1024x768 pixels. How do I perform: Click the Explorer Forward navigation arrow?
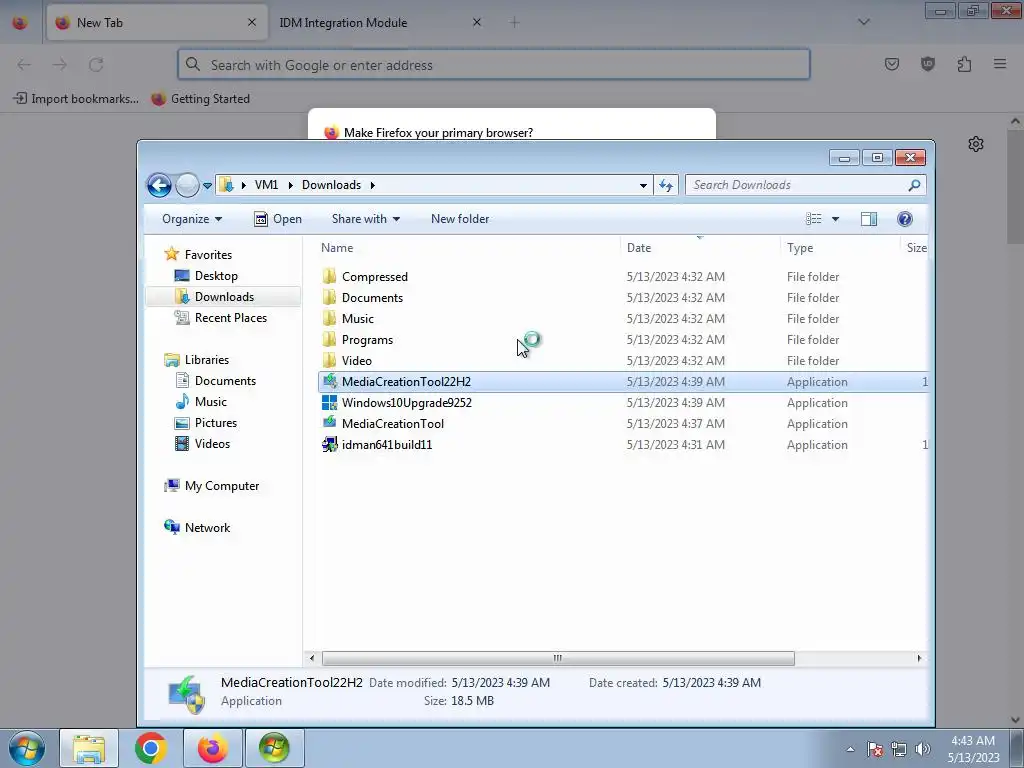pyautogui.click(x=187, y=185)
